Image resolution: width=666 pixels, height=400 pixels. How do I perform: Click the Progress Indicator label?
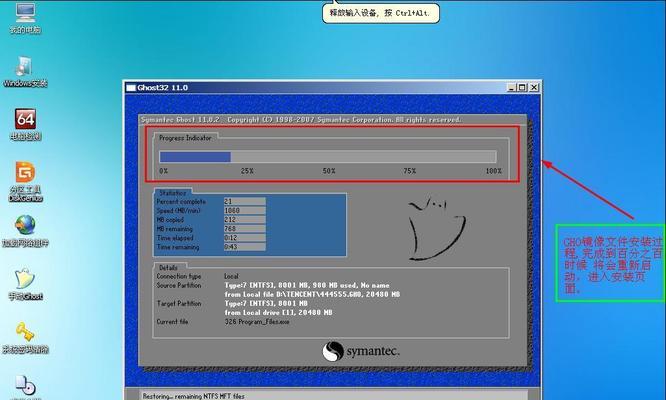point(185,138)
